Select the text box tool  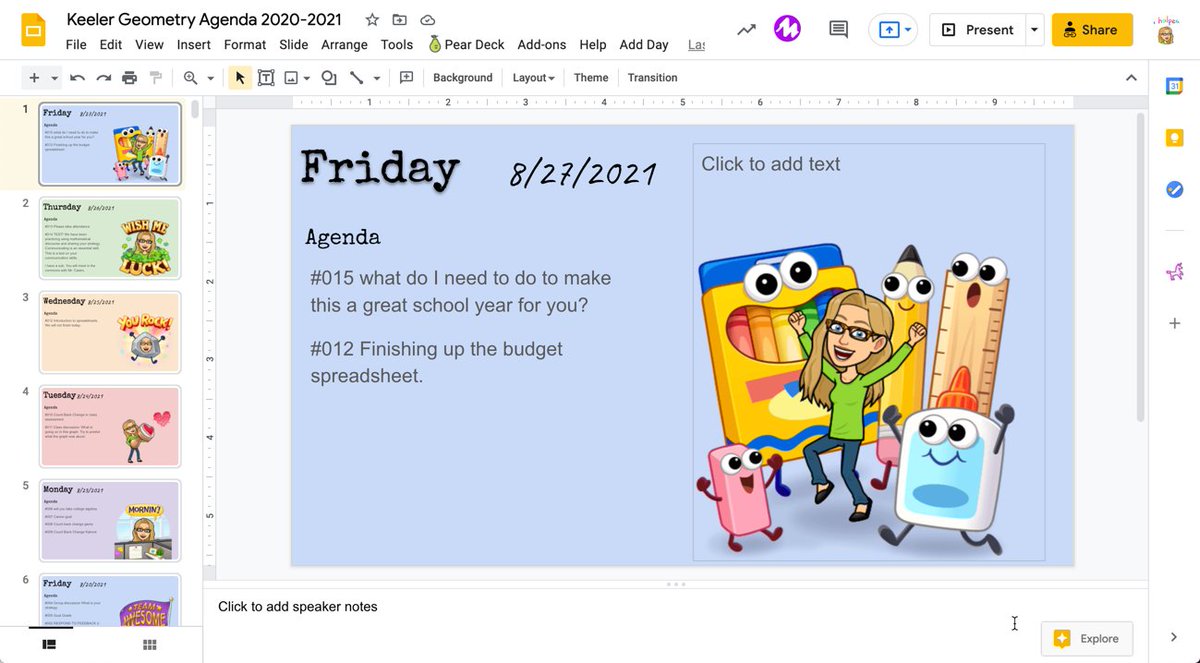click(x=266, y=78)
